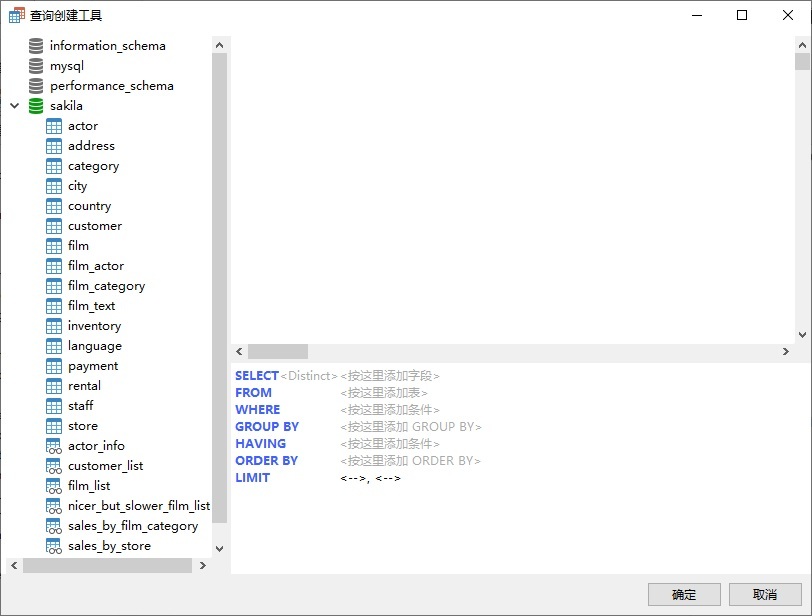The image size is (812, 616).
Task: Click the nicer_but_slower_film_list view icon
Action: (54, 506)
